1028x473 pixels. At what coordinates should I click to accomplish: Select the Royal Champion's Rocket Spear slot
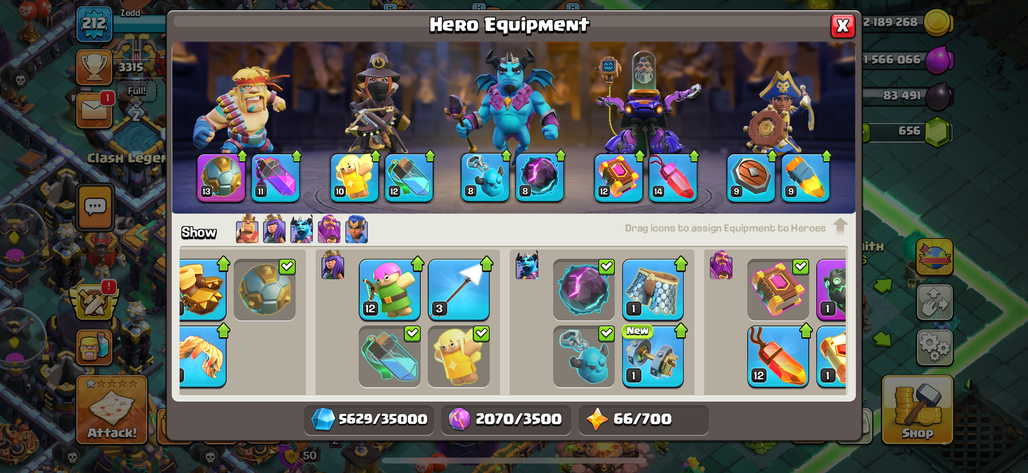pos(805,178)
